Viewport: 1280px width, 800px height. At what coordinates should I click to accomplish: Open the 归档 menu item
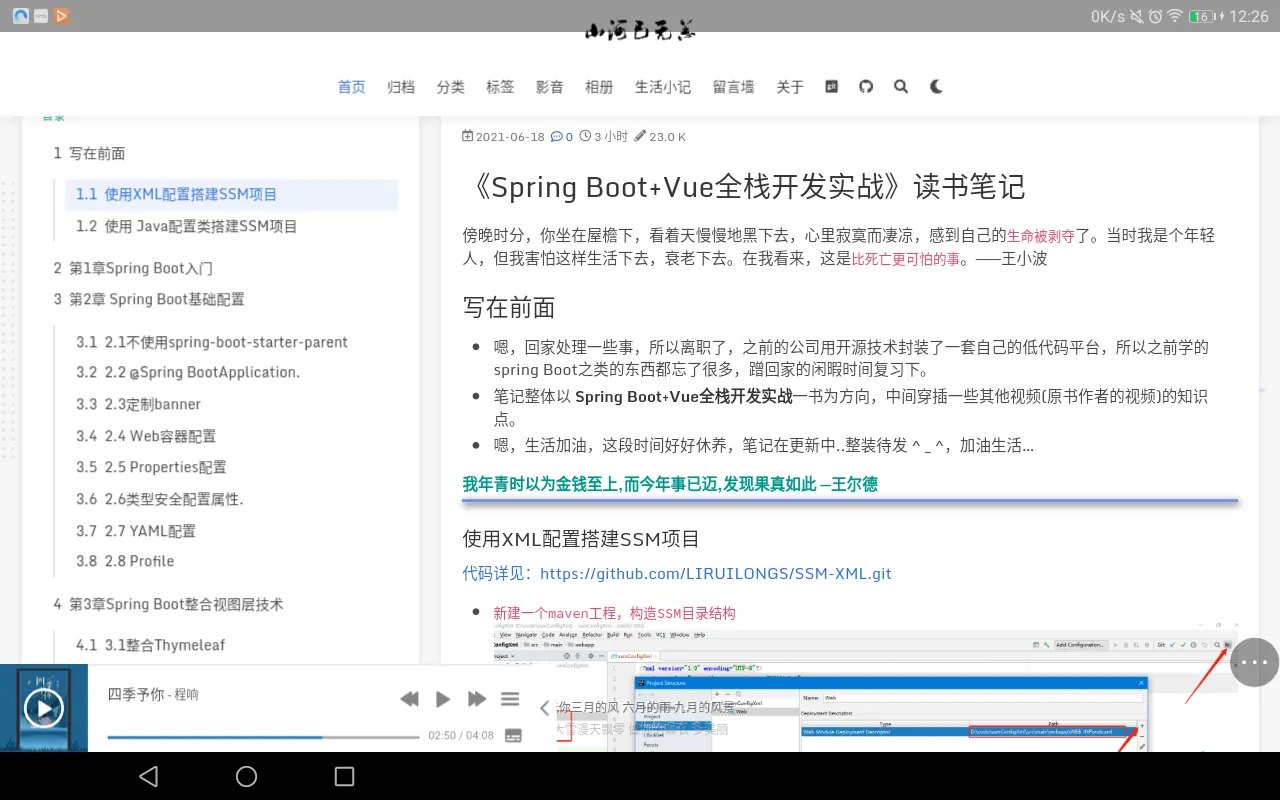pos(401,87)
